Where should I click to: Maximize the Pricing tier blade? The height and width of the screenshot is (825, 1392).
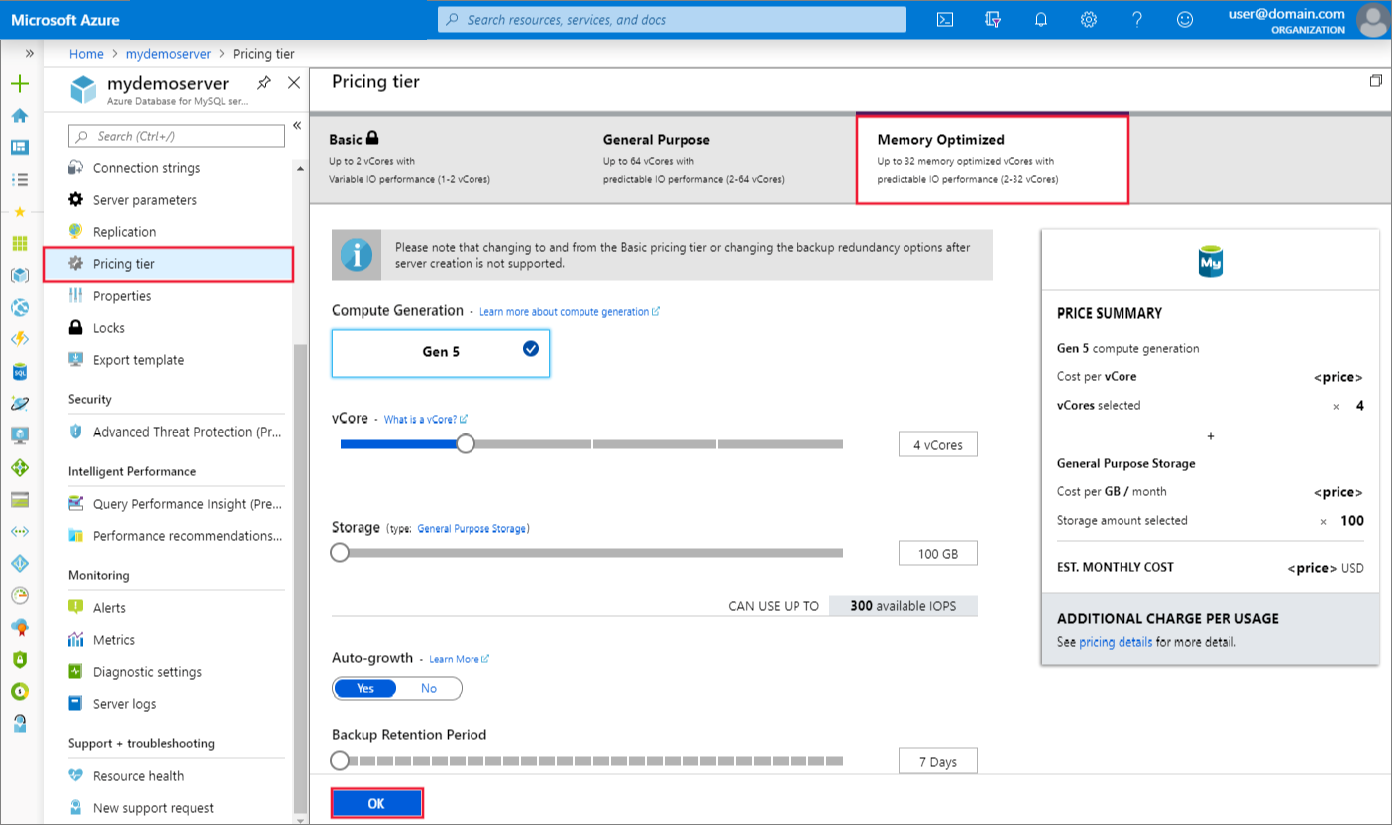1376,81
